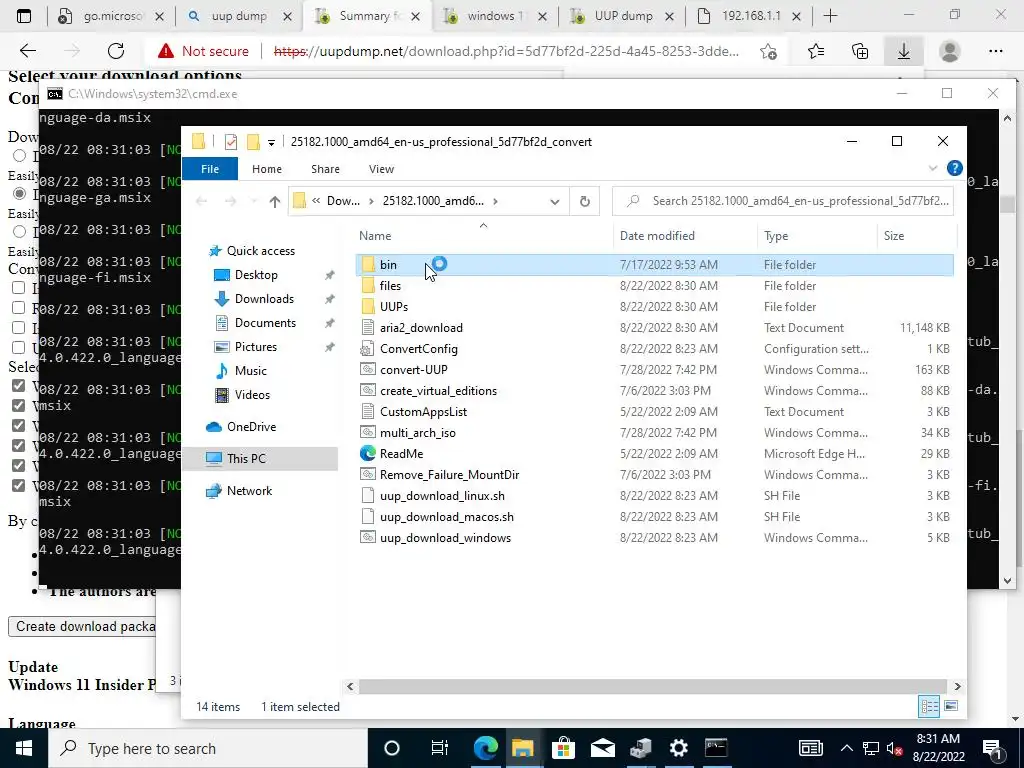Sort files by the Size column

pos(916,236)
